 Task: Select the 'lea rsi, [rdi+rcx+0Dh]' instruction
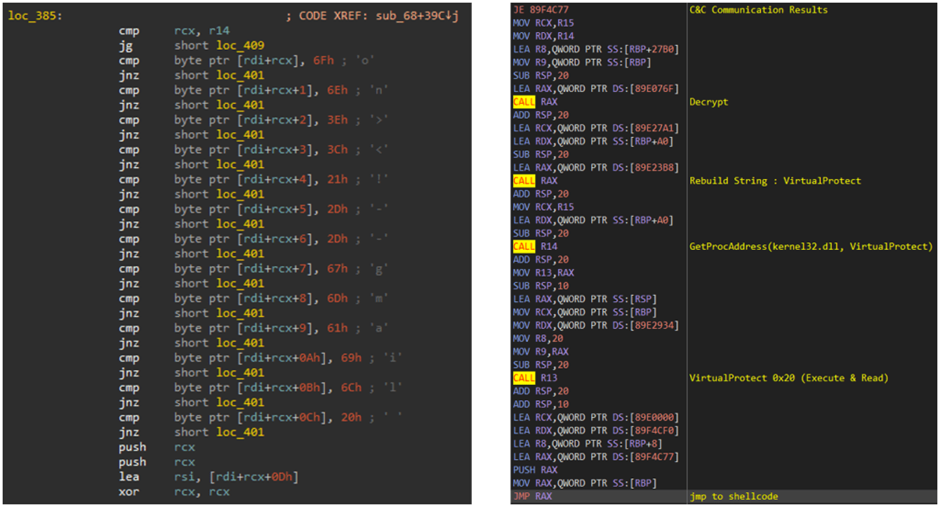(208, 477)
